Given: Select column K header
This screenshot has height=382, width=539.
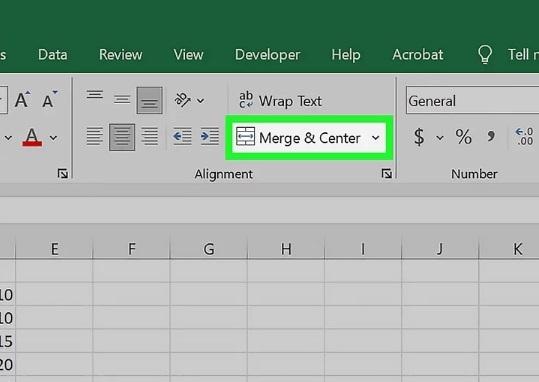Looking at the screenshot, I should (x=509, y=248).
